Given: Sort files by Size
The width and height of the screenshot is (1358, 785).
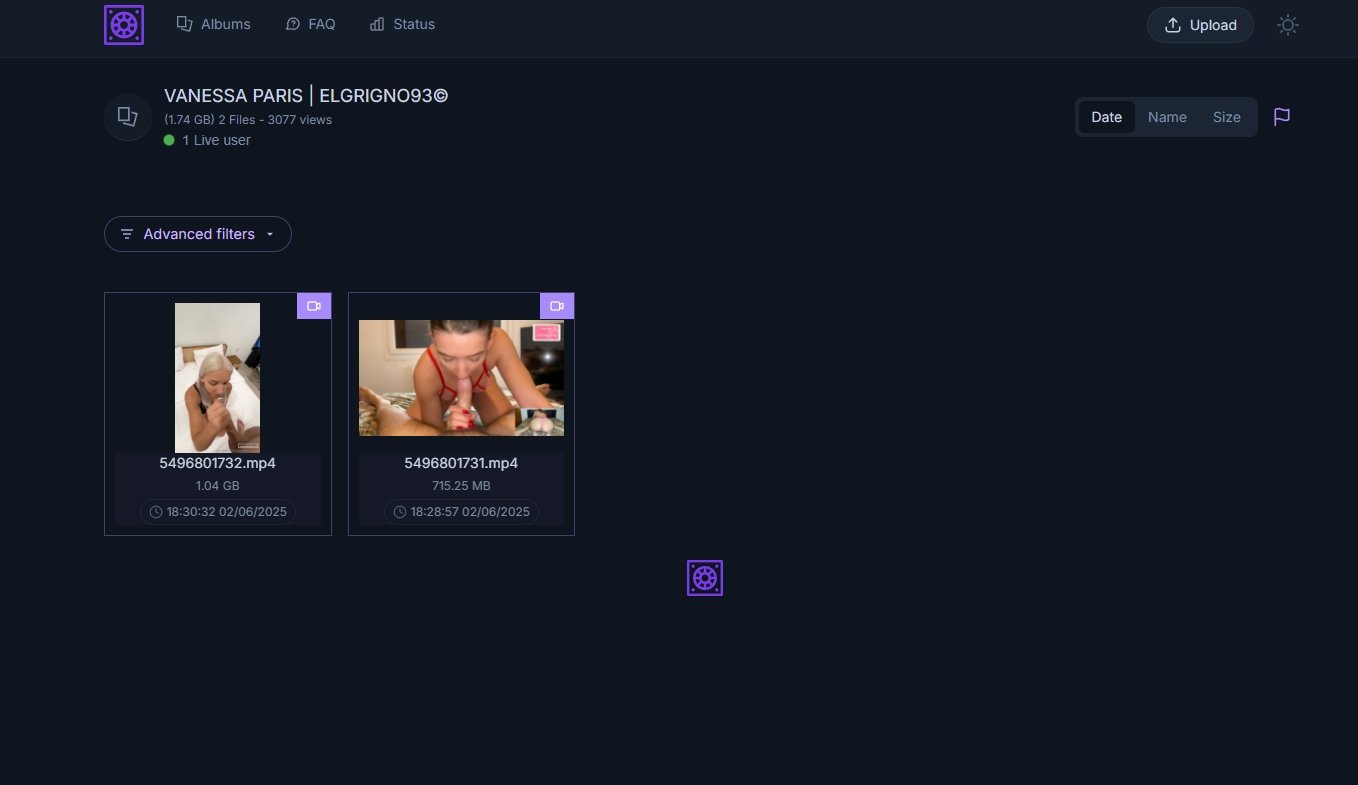Looking at the screenshot, I should [1227, 117].
